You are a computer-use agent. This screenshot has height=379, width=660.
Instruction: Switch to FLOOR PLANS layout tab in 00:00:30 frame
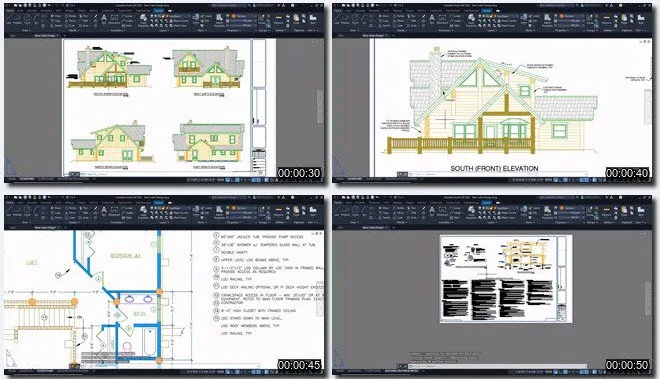[46, 179]
